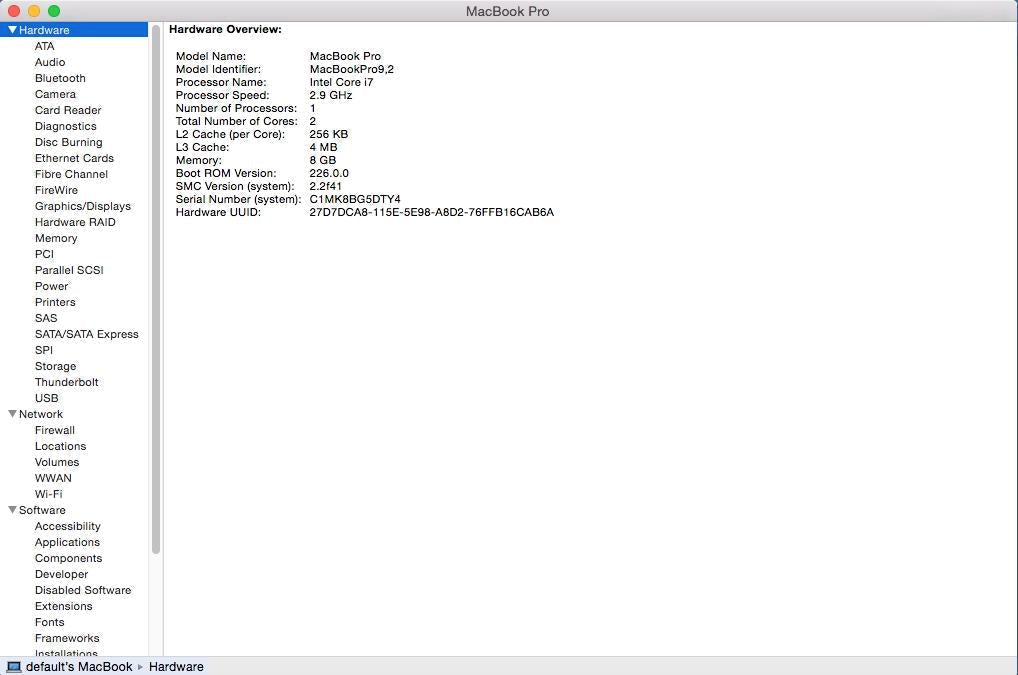1018x675 pixels.
Task: Collapse the Software disclosure triangle
Action: [x=11, y=510]
